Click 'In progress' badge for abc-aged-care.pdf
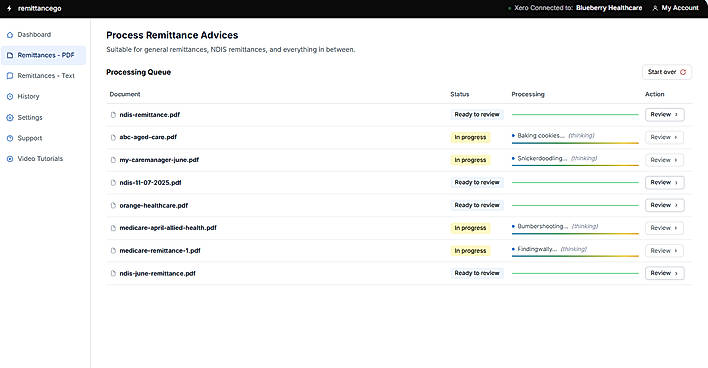708x368 pixels. click(470, 137)
